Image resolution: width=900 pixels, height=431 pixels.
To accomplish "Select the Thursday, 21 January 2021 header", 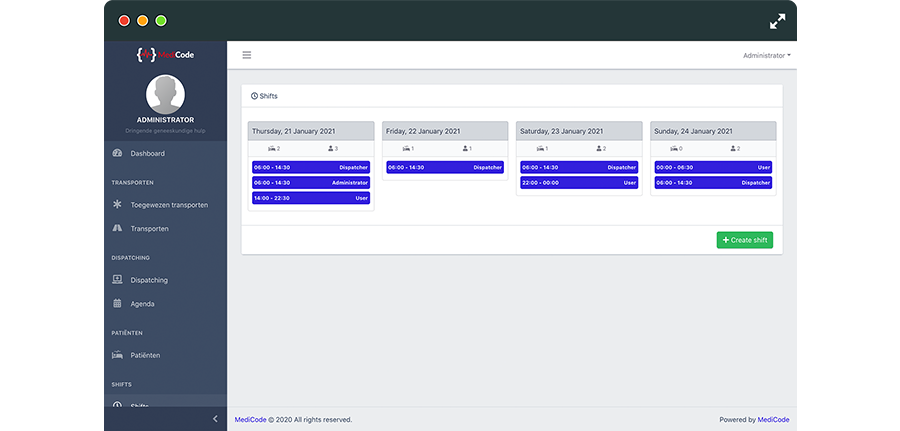I will click(x=311, y=131).
